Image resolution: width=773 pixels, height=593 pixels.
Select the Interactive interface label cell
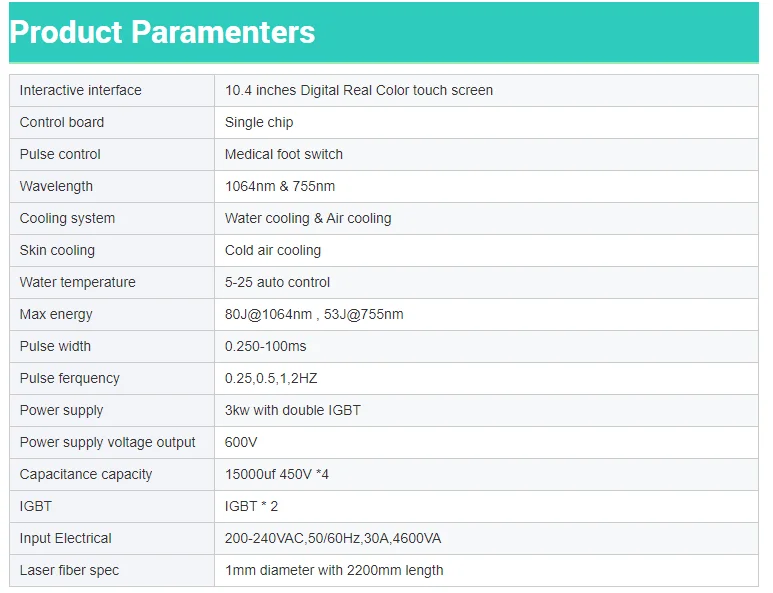pos(81,90)
